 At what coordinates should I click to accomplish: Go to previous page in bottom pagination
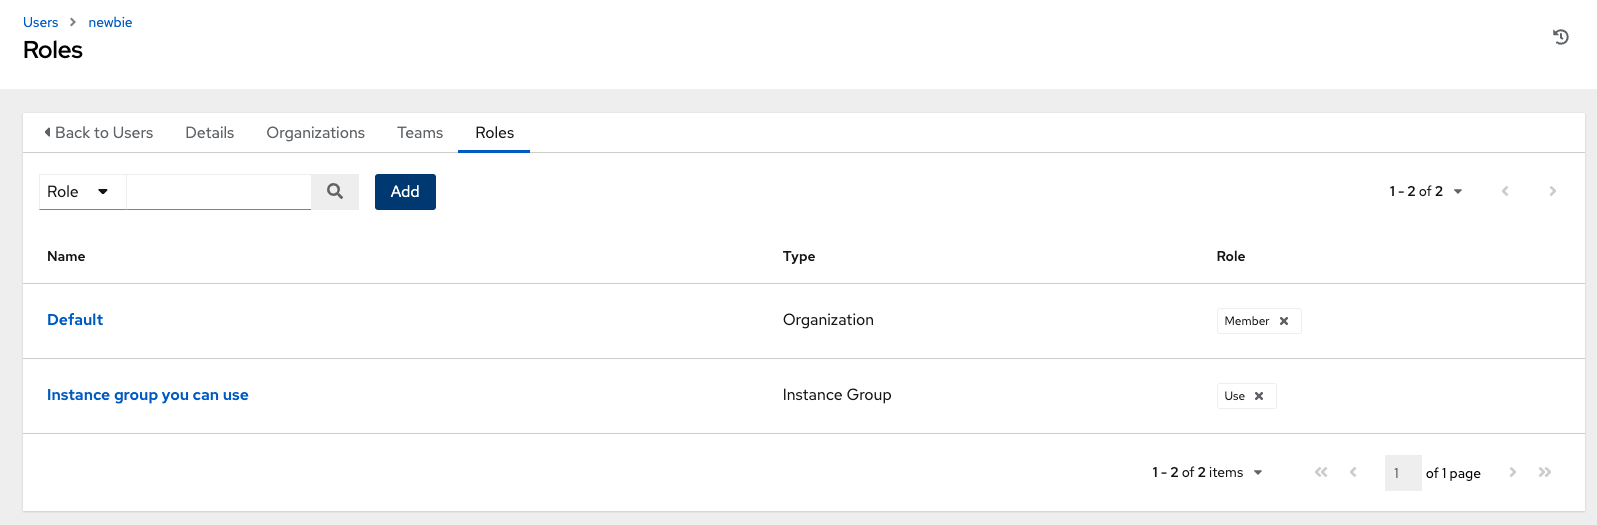[1353, 472]
